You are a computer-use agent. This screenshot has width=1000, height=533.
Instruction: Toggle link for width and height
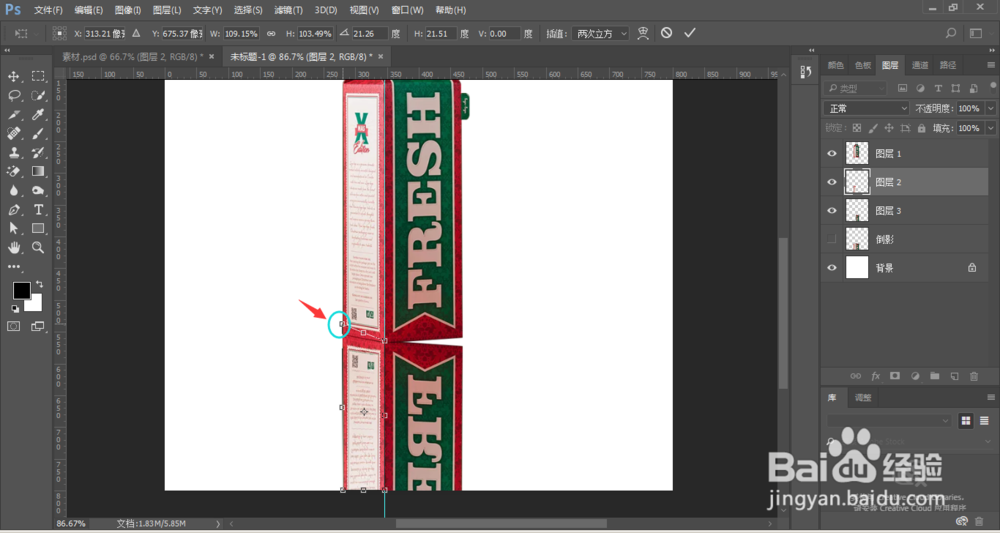[270, 33]
